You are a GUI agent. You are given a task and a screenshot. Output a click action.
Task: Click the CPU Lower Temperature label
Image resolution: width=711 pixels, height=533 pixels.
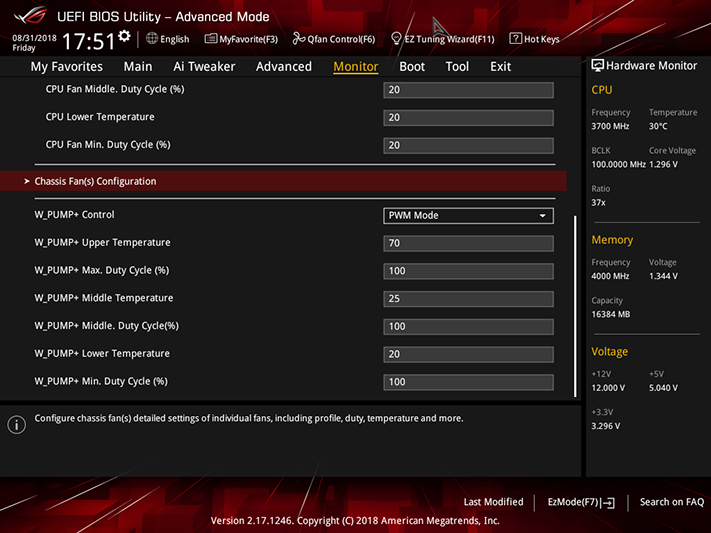[x=100, y=117]
